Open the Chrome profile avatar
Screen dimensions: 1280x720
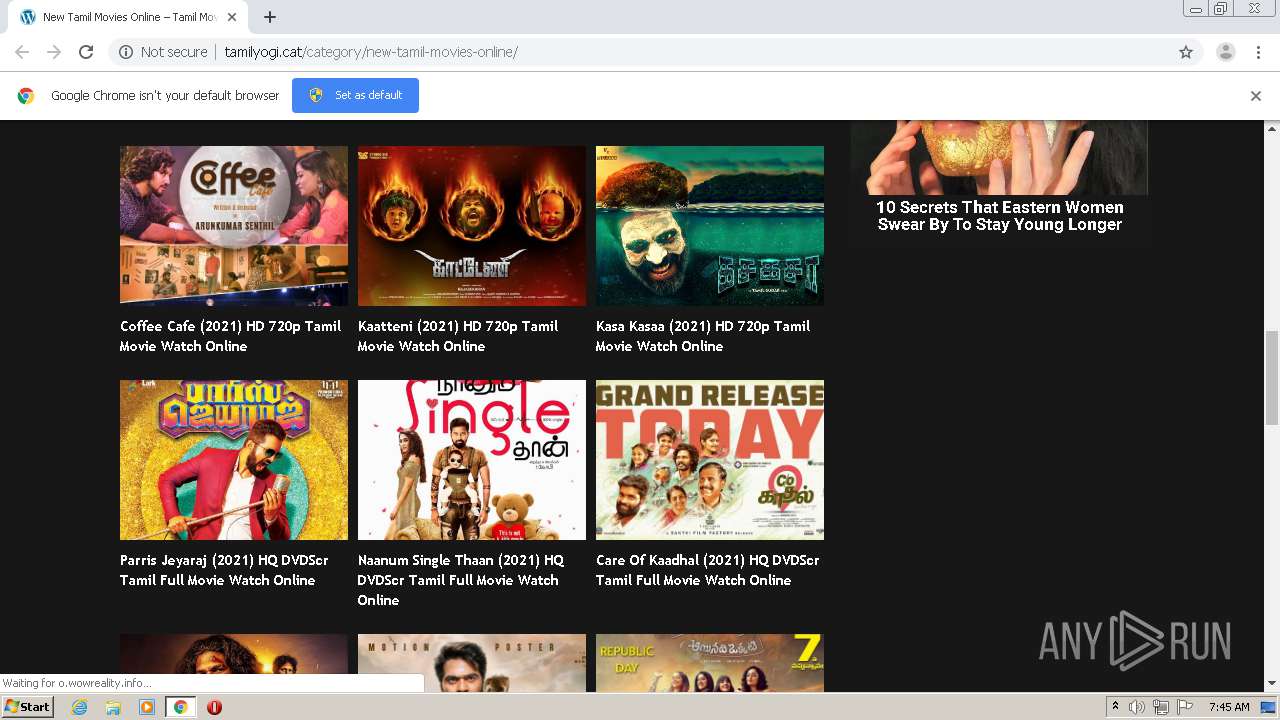click(x=1226, y=52)
